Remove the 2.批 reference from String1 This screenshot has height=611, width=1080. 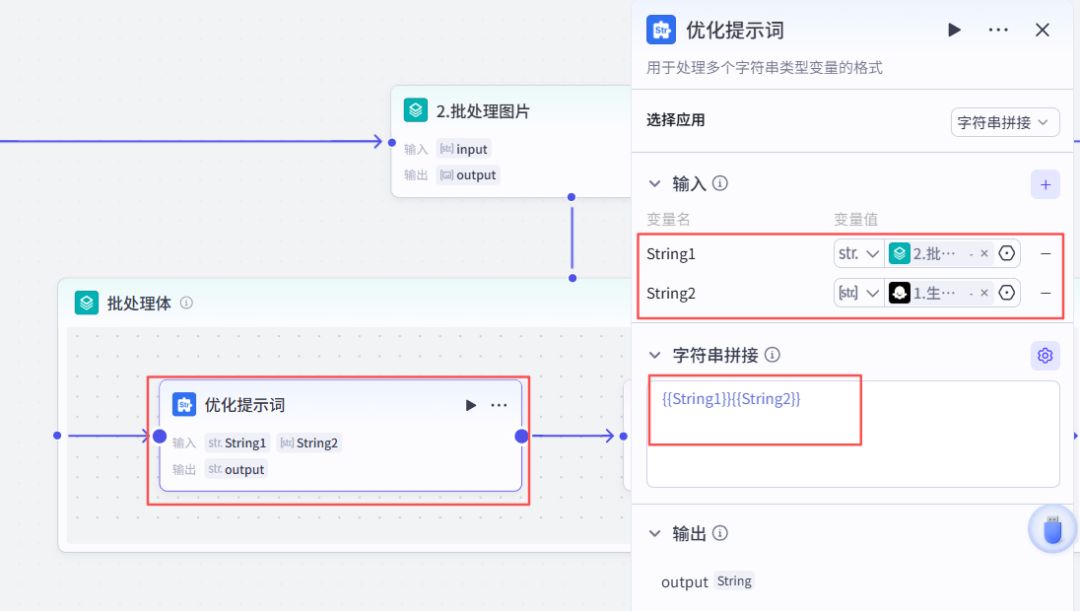tap(985, 253)
